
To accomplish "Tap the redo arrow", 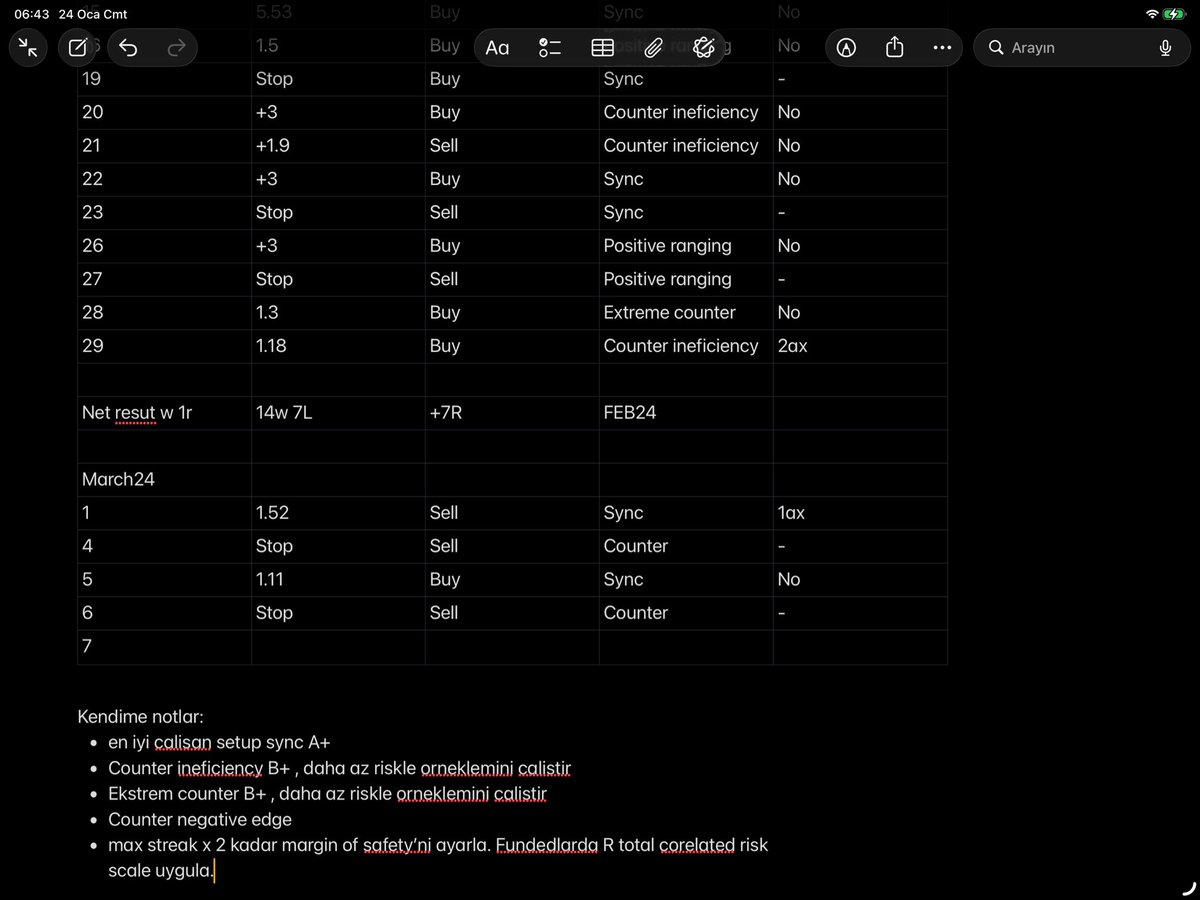I will tap(176, 47).
